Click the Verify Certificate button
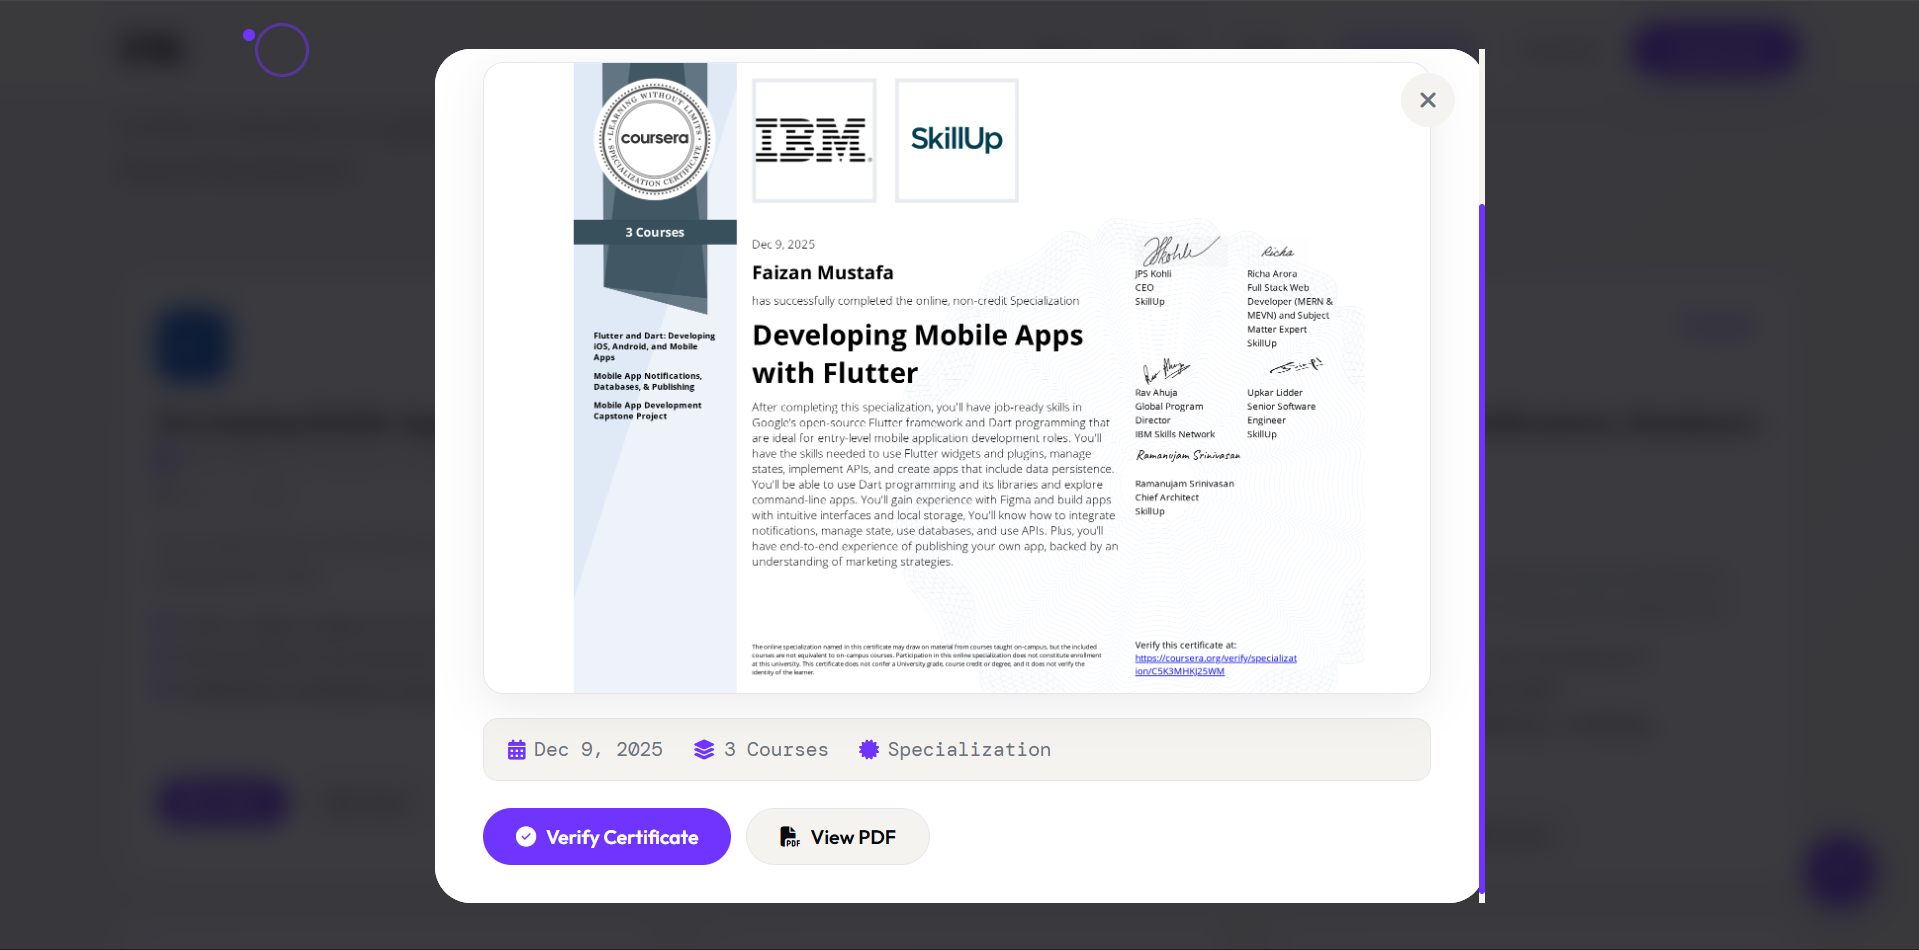Viewport: 1919px width, 950px height. coord(606,837)
